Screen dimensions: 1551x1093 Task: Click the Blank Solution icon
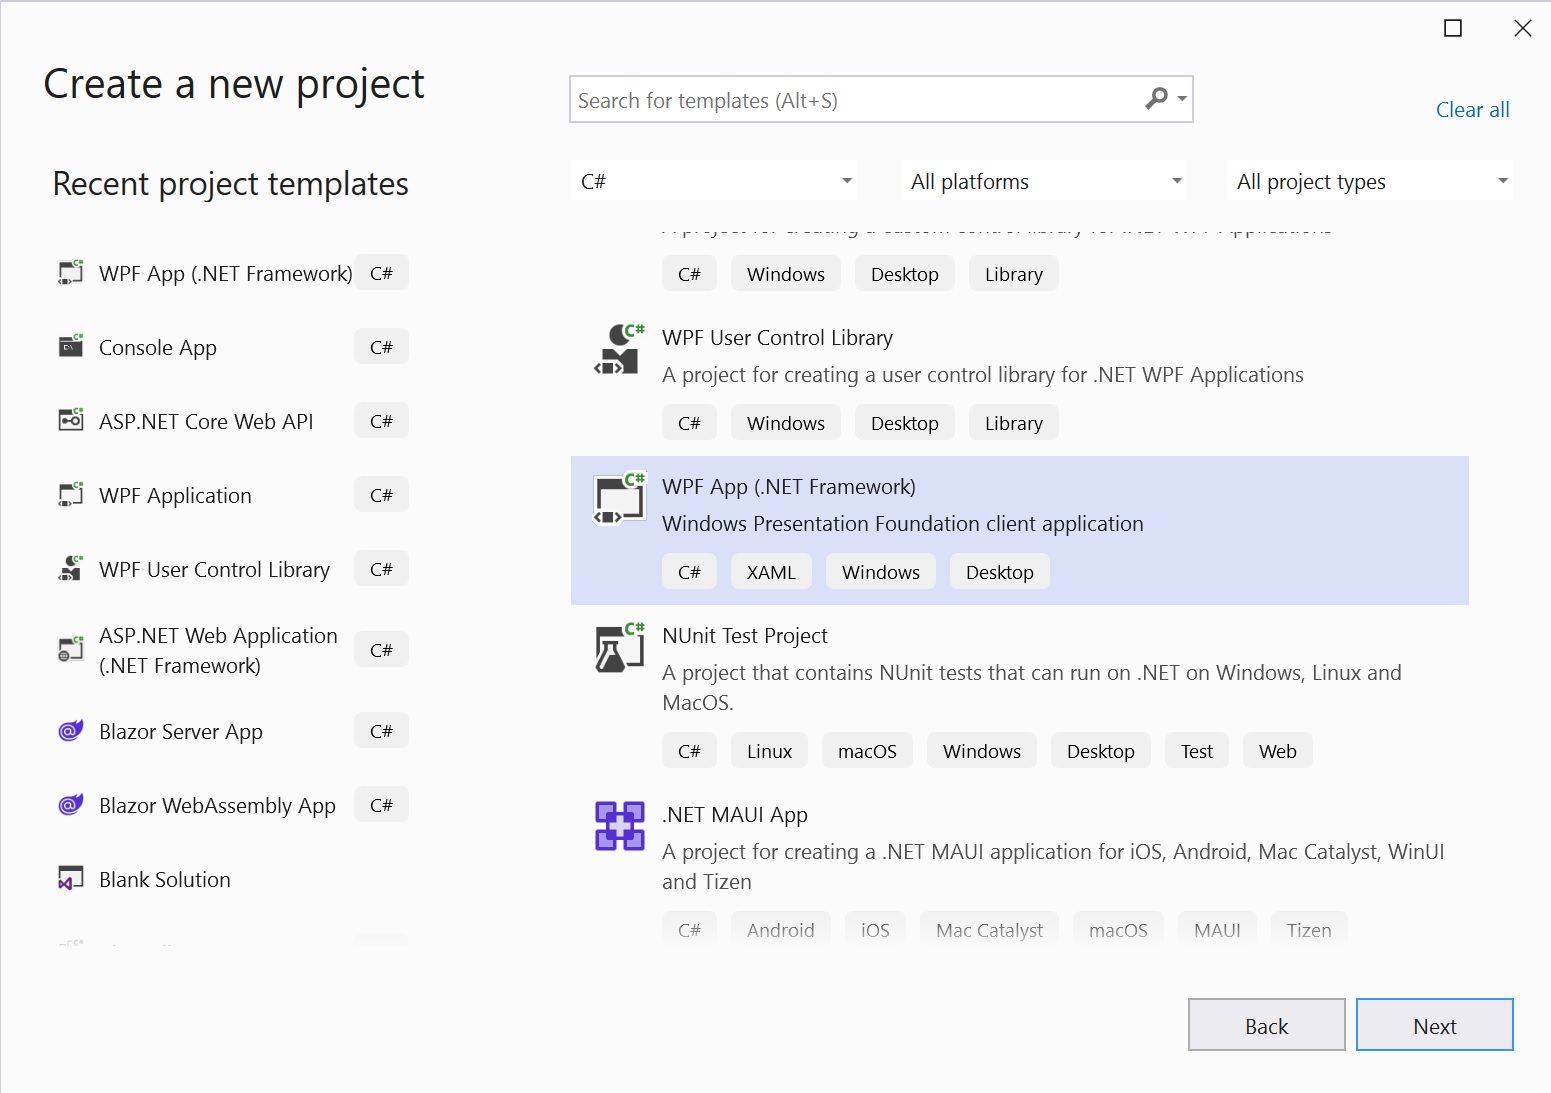pos(71,879)
